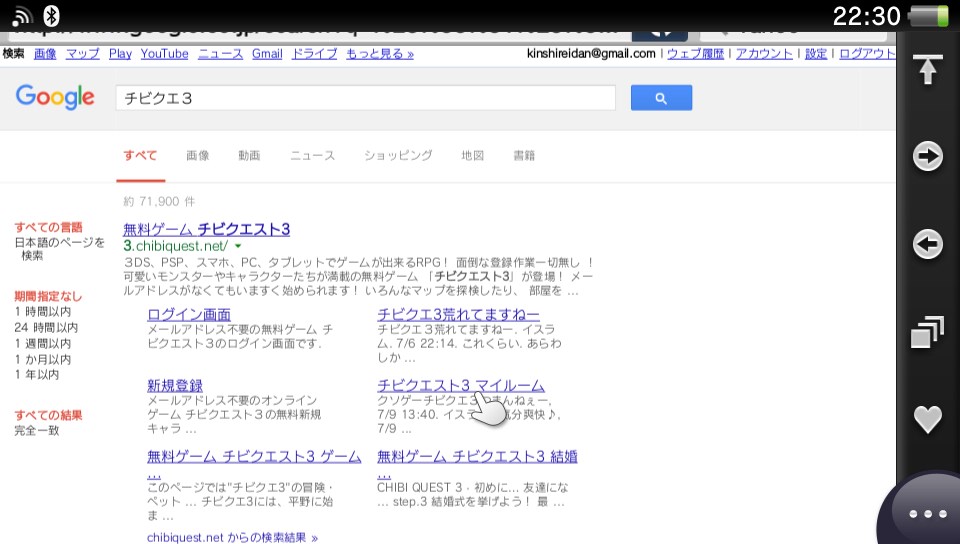Open ログイン画面 sitelink
Image resolution: width=960 pixels, height=544 pixels.
pos(189,315)
